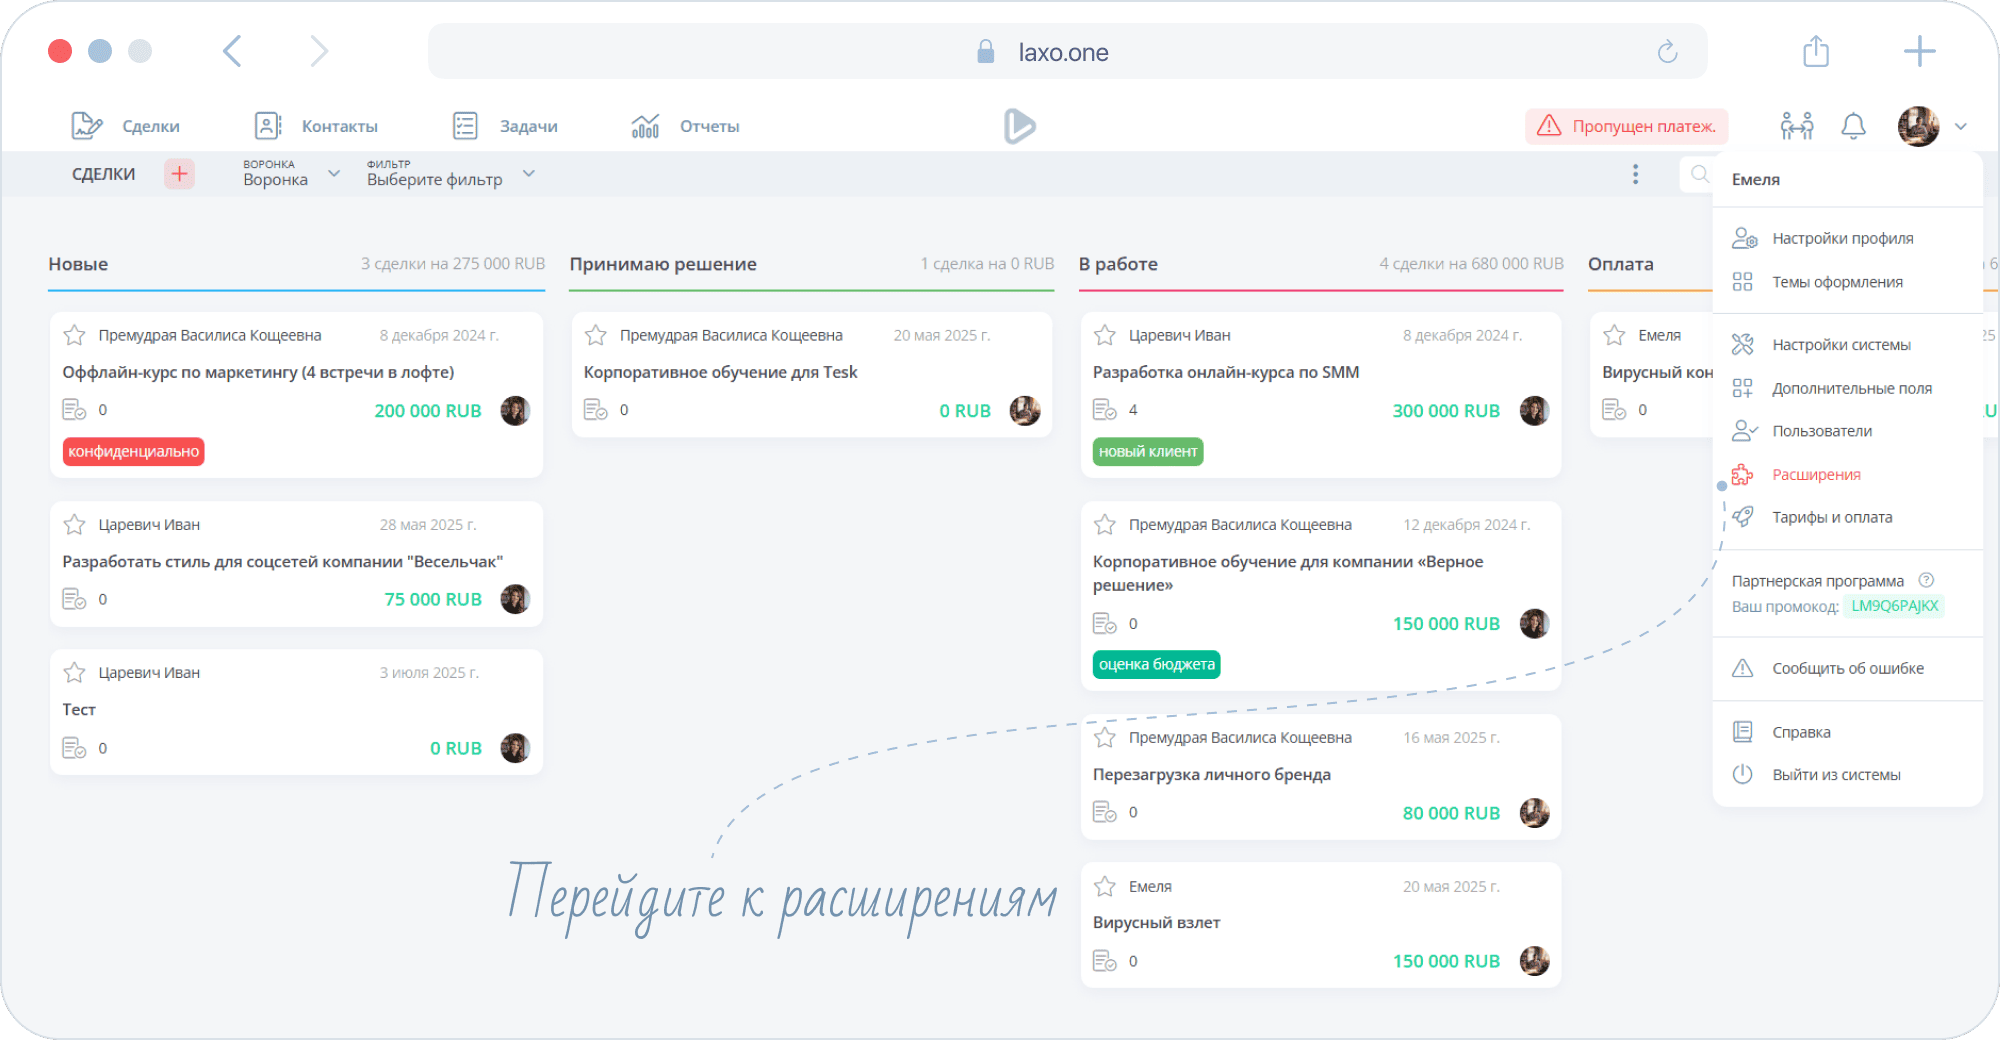Click the promo code LM9Q6PAJKX
This screenshot has width=2000, height=1040.
1894,606
